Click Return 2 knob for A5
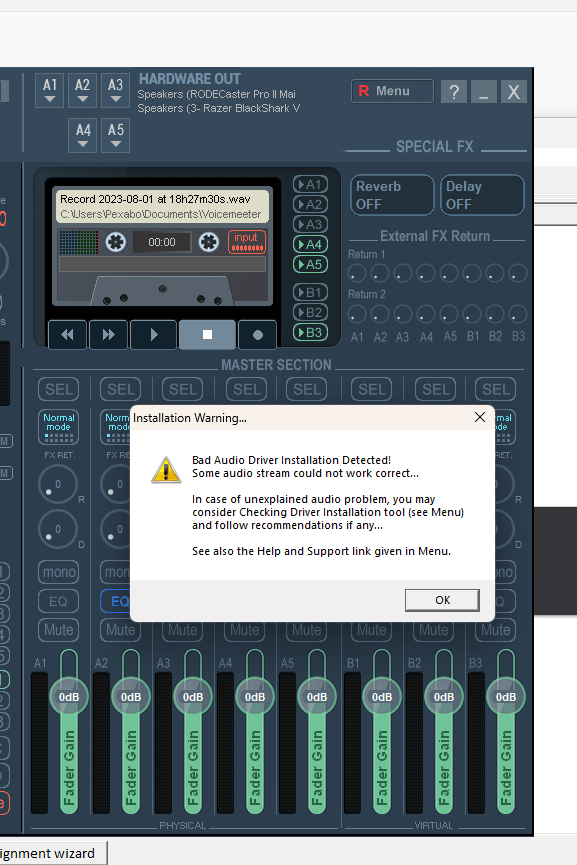 (449, 314)
